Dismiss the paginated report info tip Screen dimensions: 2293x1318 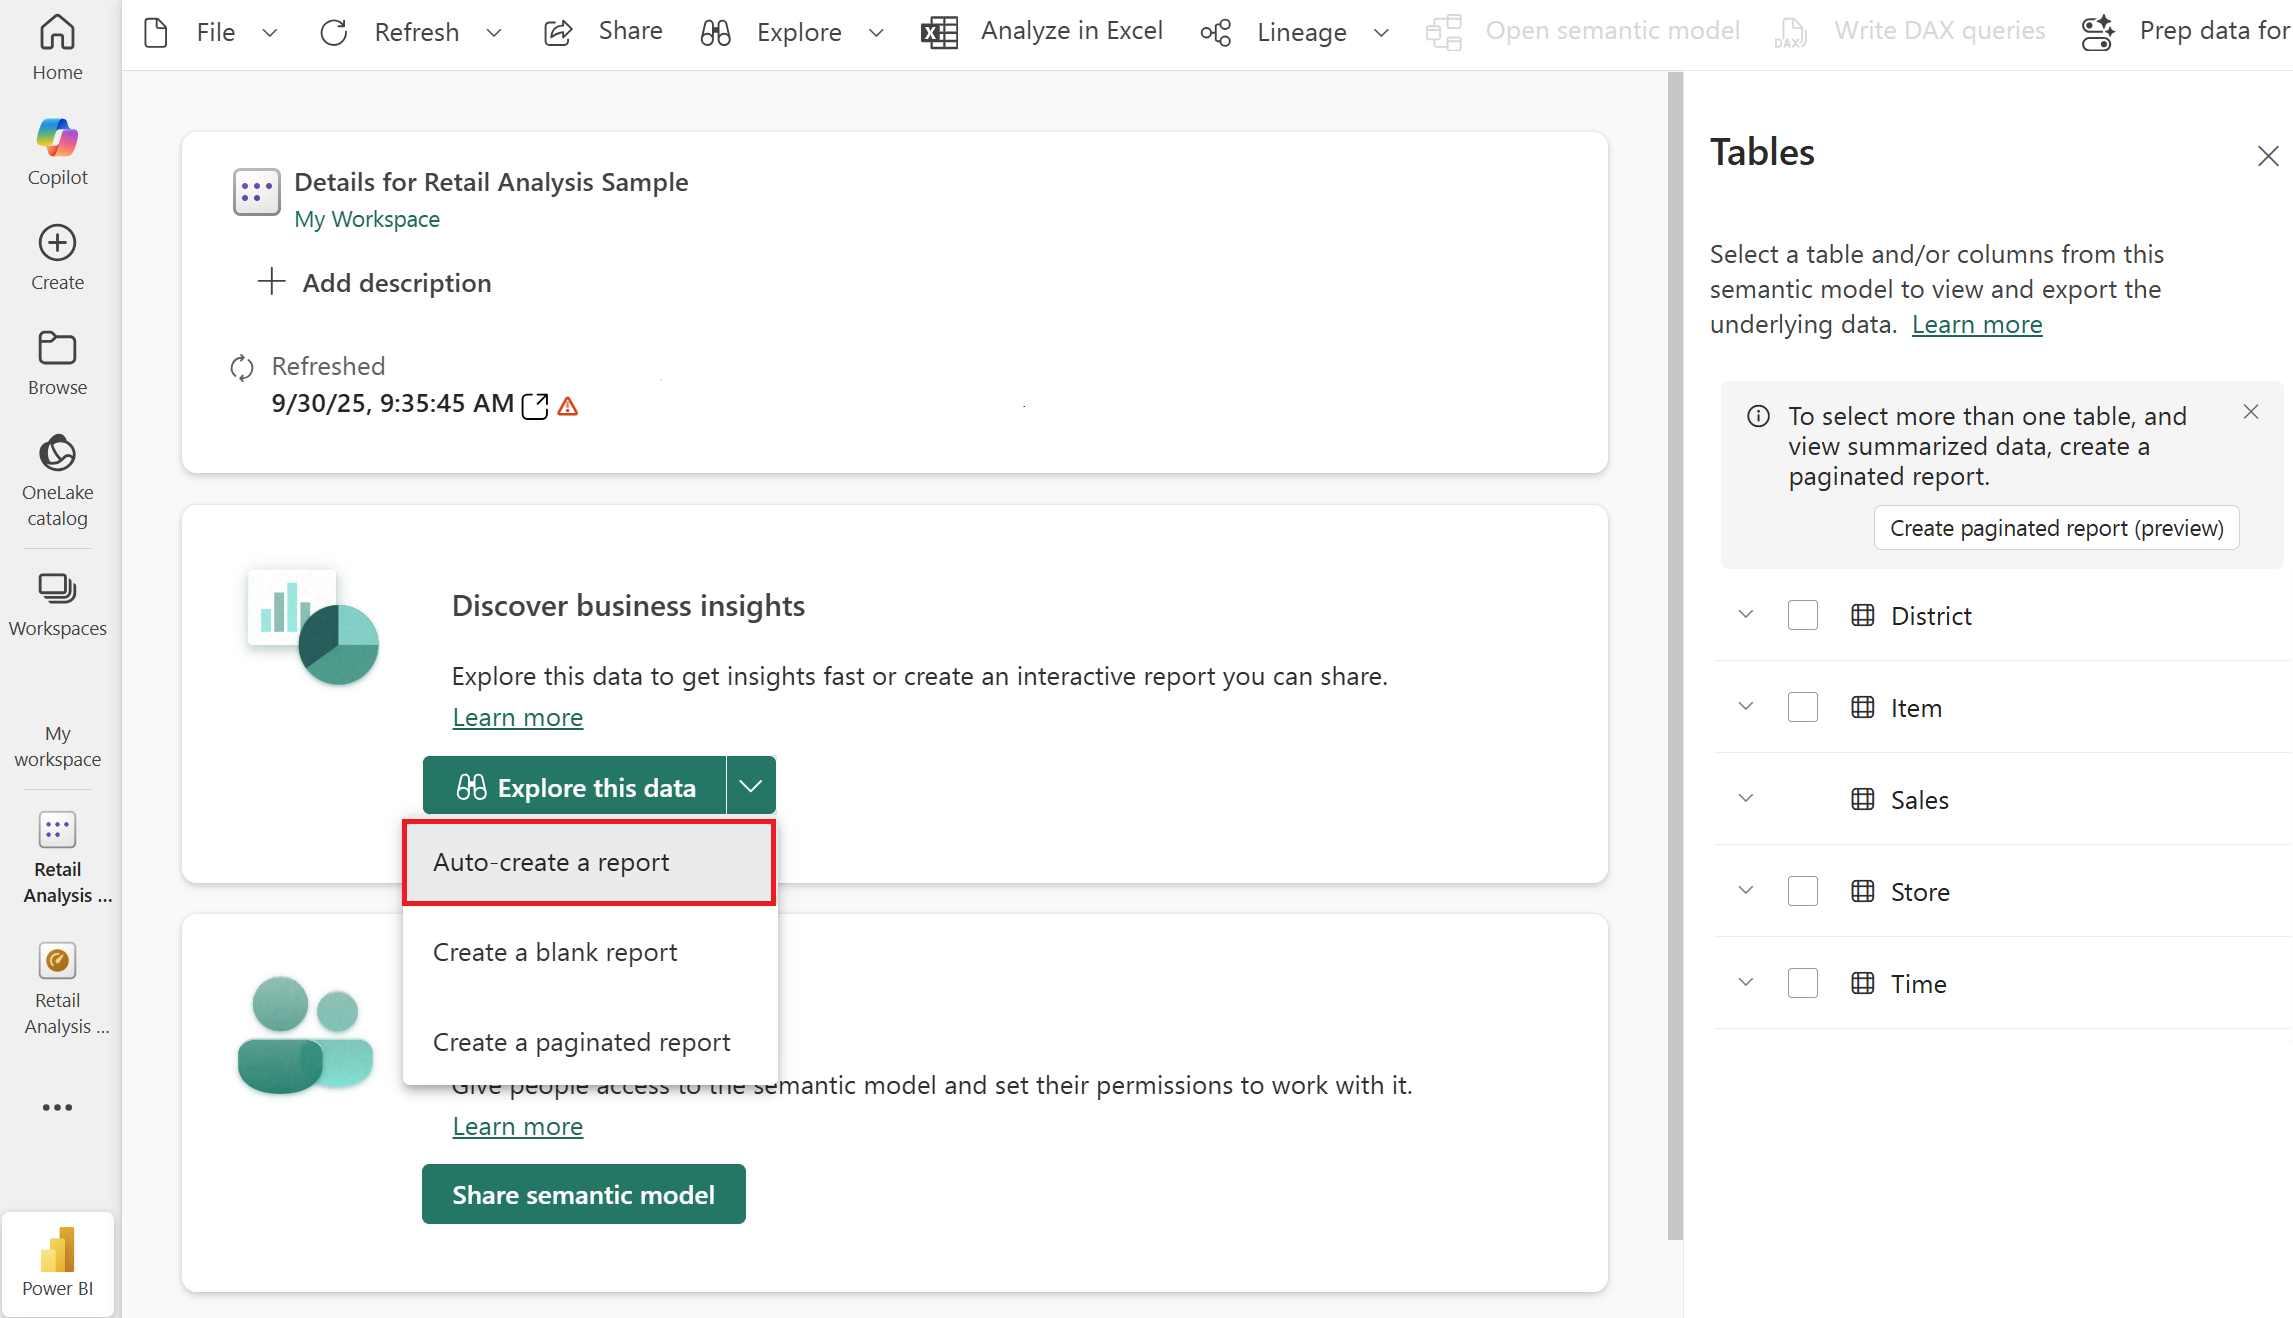2250,412
